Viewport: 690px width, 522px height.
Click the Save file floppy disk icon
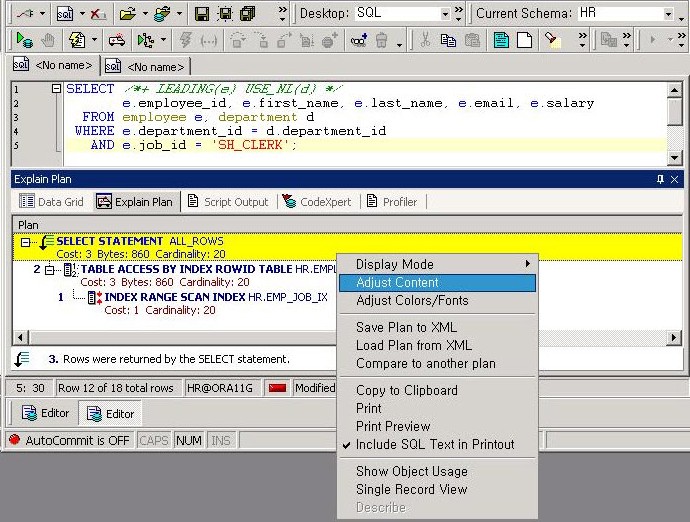[x=201, y=14]
